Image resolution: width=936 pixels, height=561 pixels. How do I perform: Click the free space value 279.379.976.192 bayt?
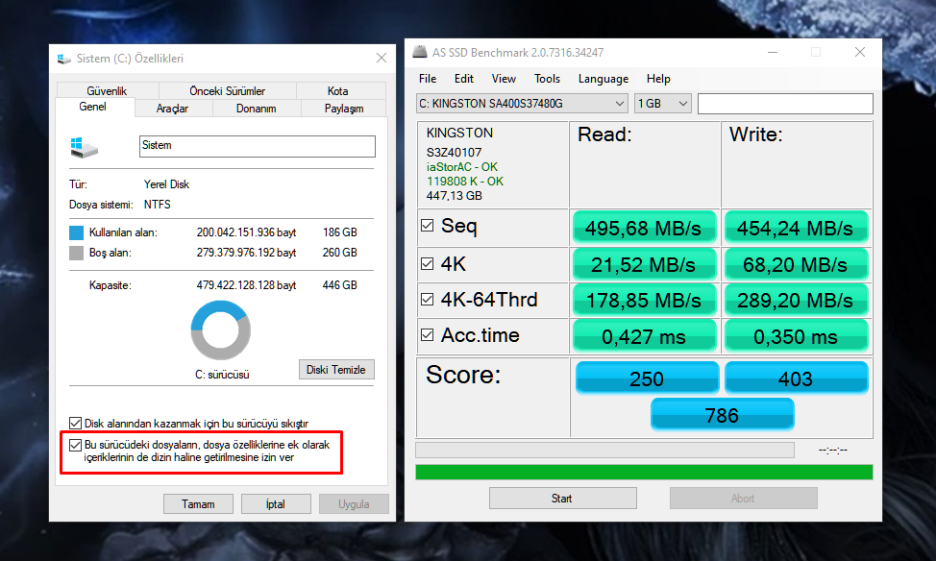pos(247,252)
